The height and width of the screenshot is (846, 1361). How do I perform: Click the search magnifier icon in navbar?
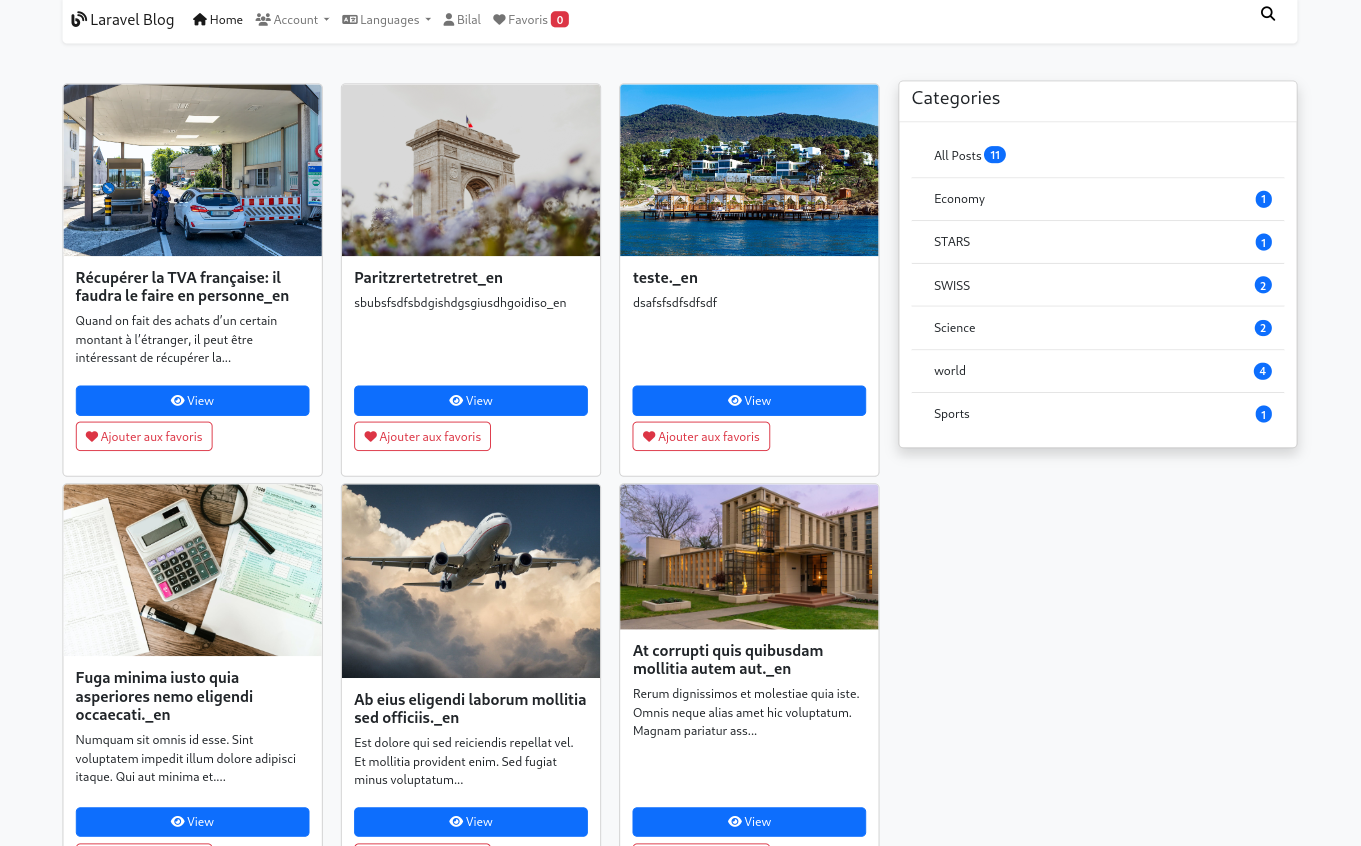(1268, 14)
